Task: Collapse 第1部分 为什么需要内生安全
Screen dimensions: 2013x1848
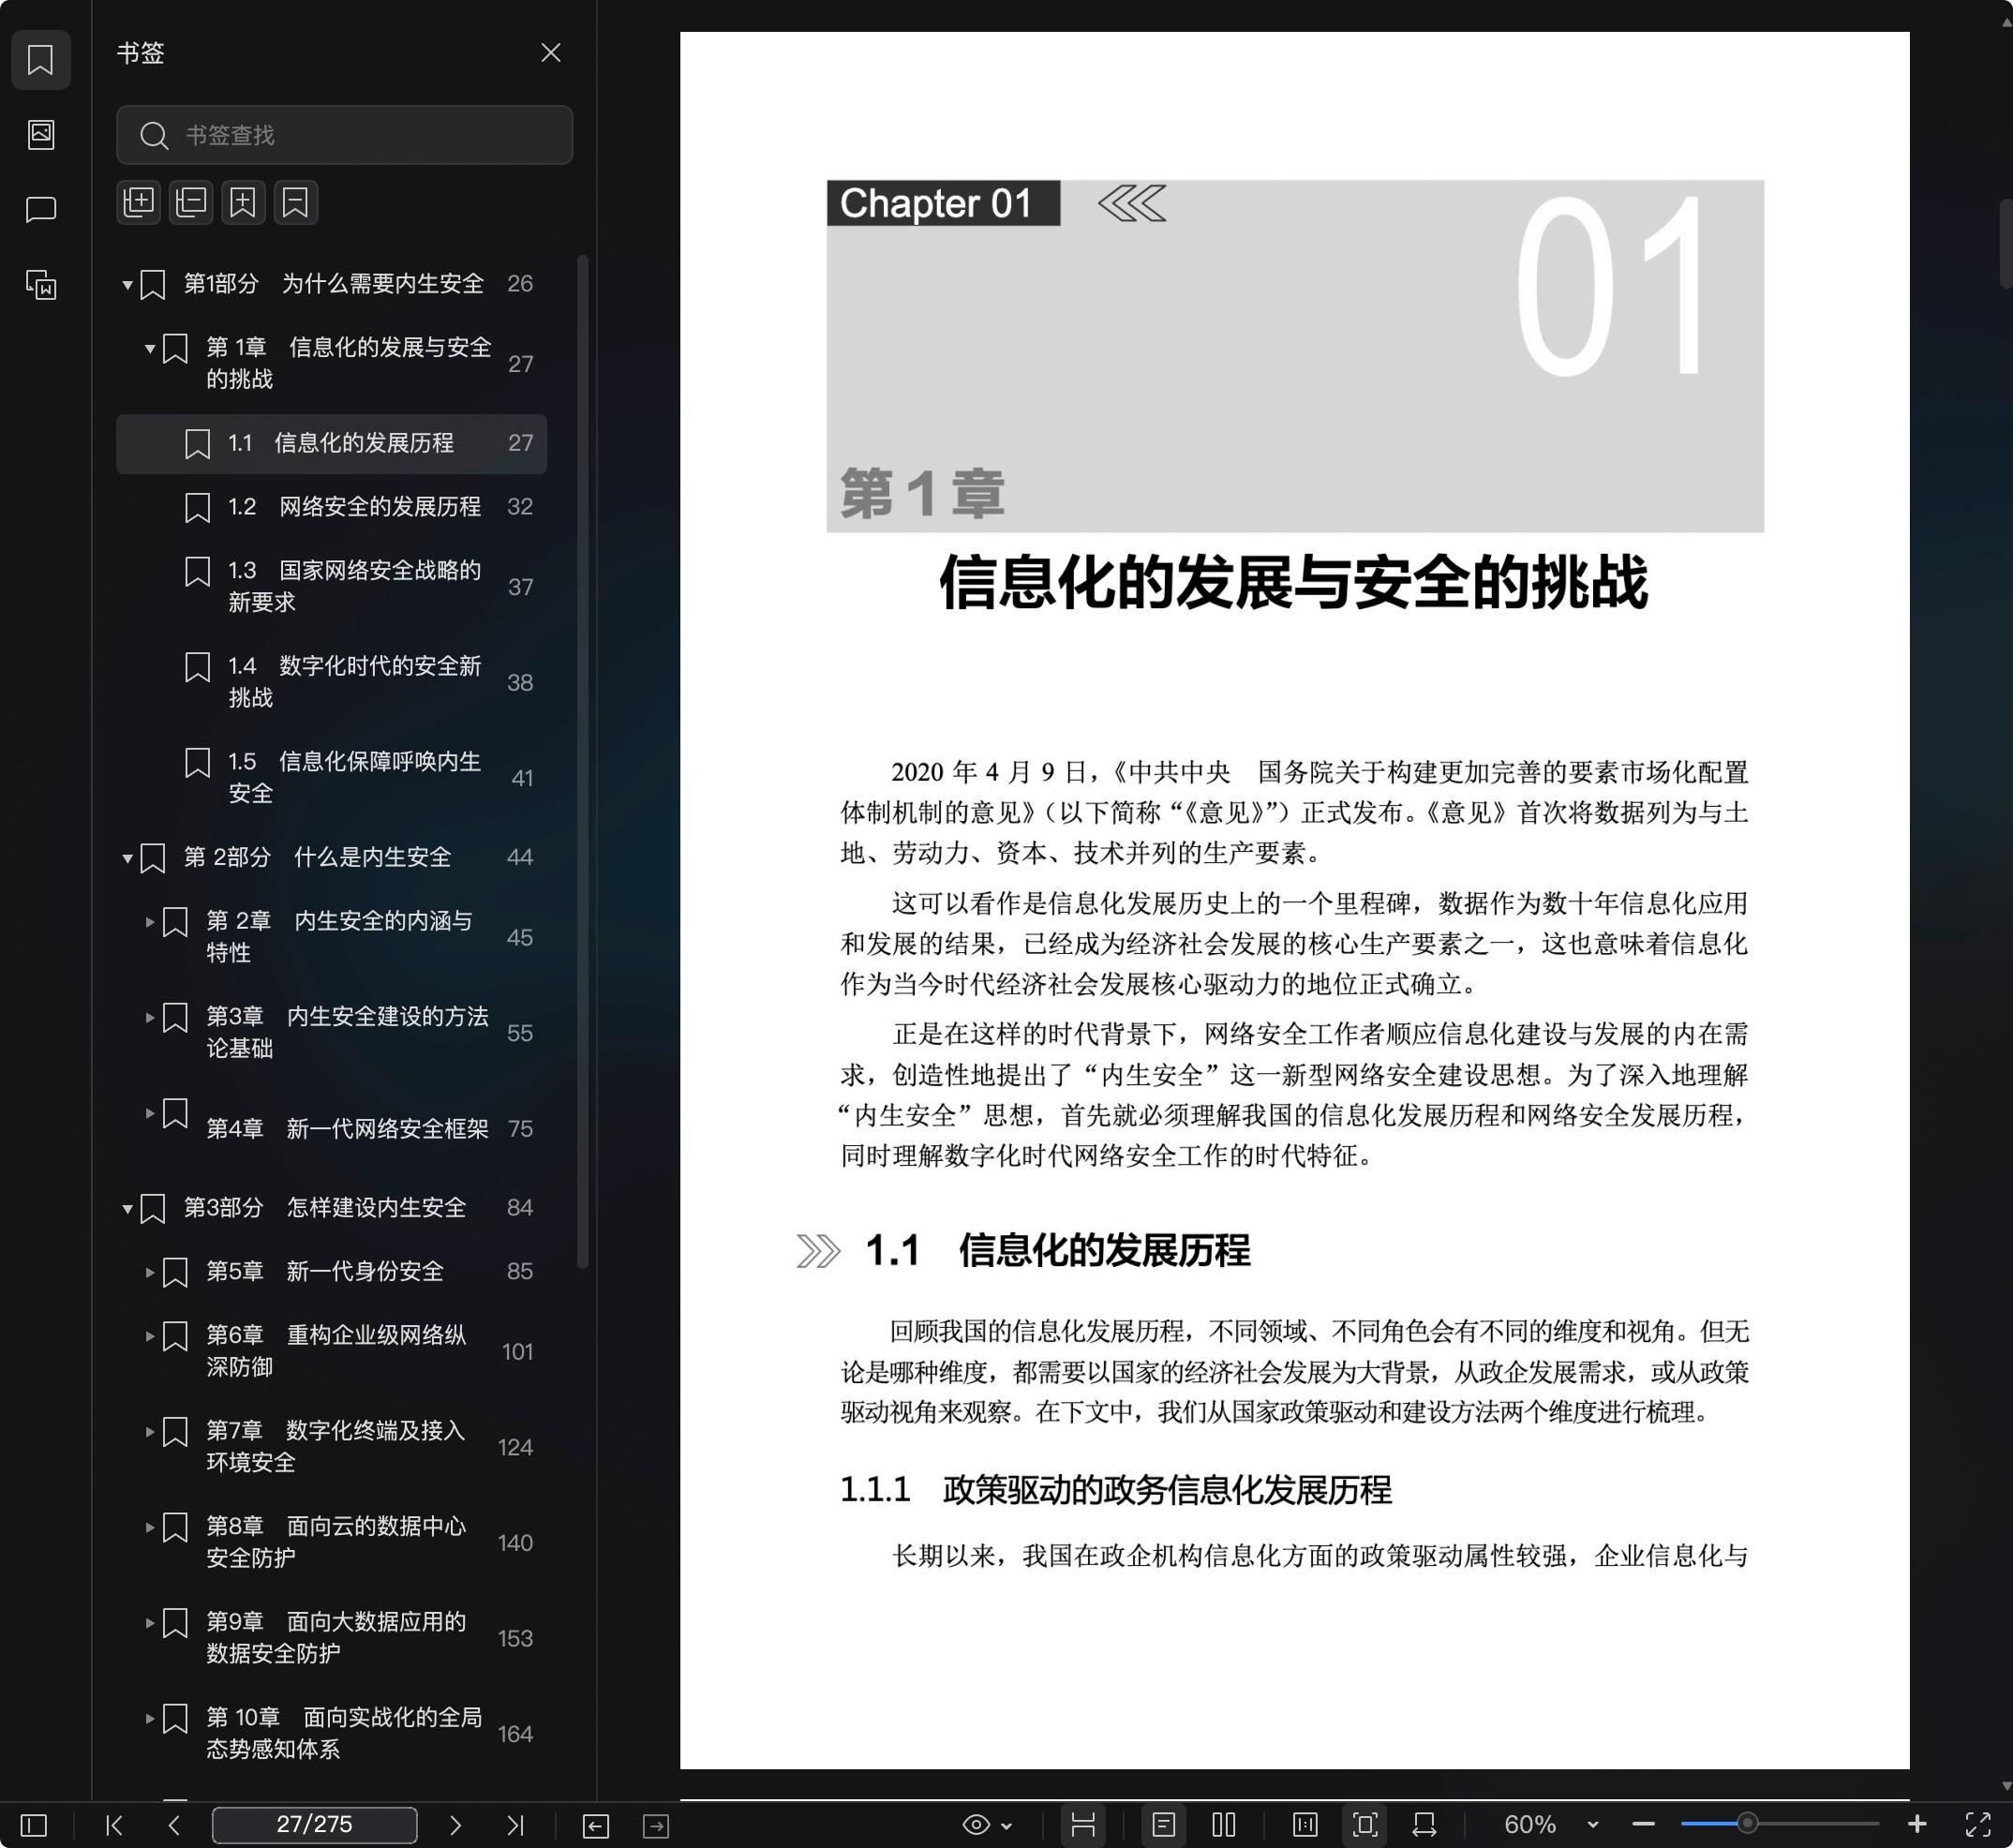Action: [x=127, y=285]
